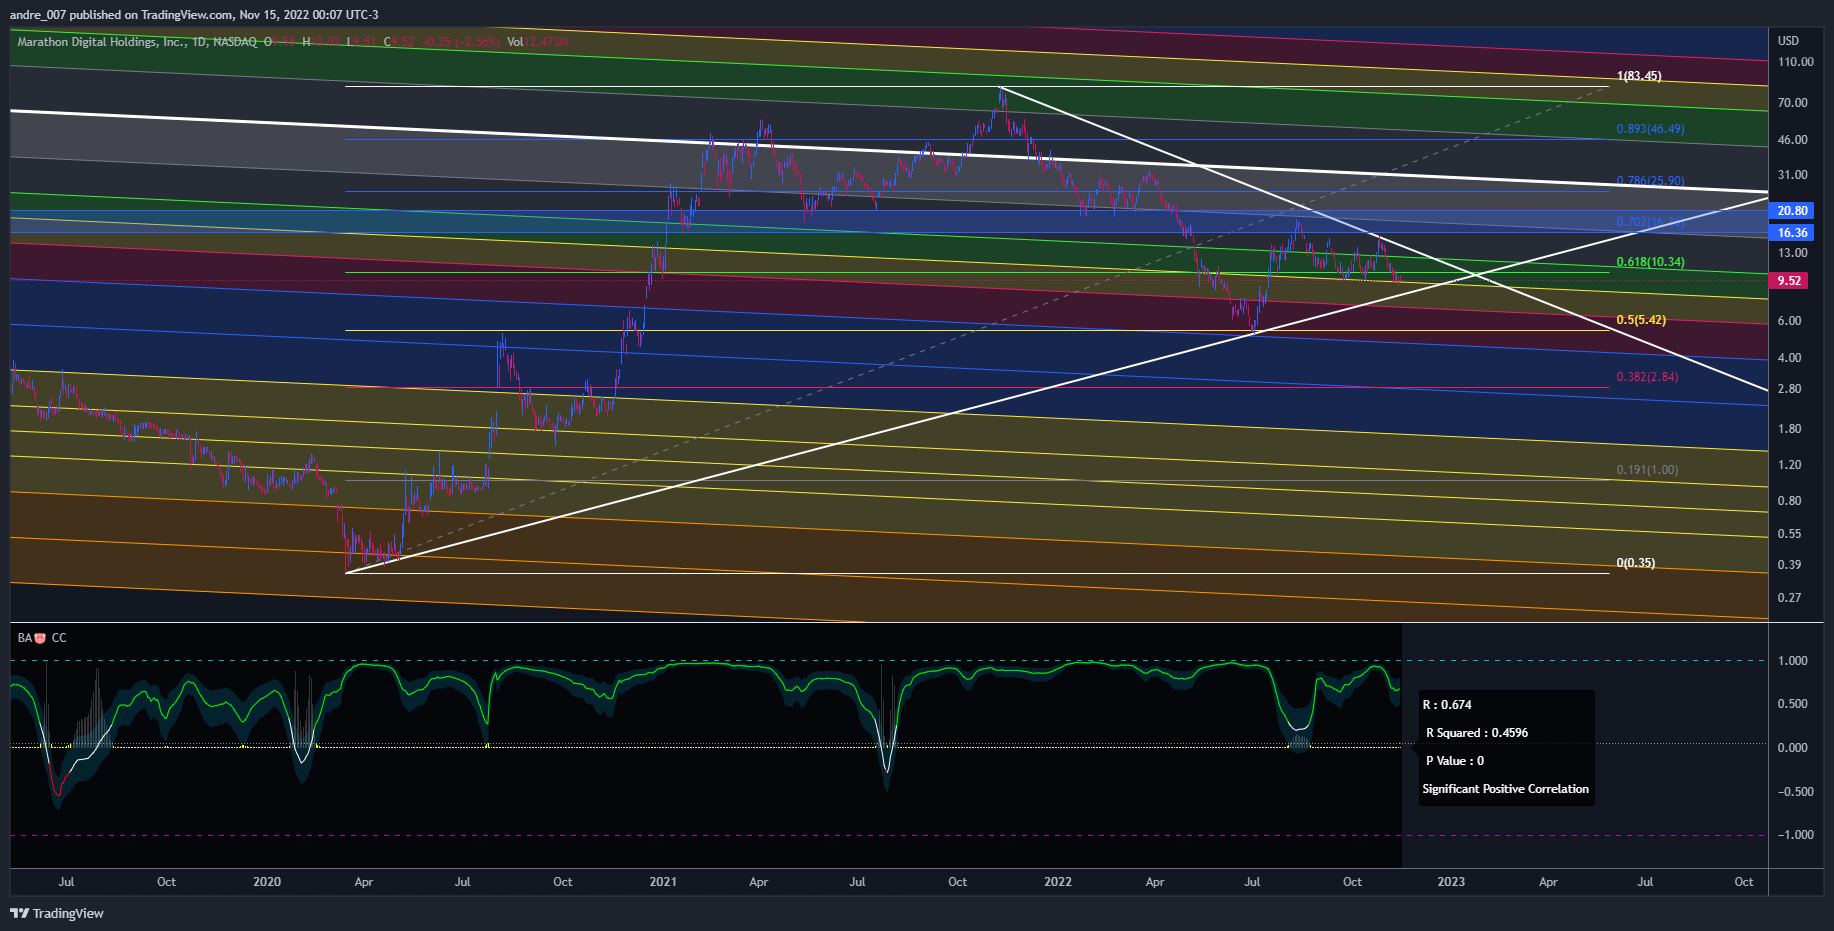1834x931 pixels.
Task: Click the close value C9.52 in header
Action: 399,42
